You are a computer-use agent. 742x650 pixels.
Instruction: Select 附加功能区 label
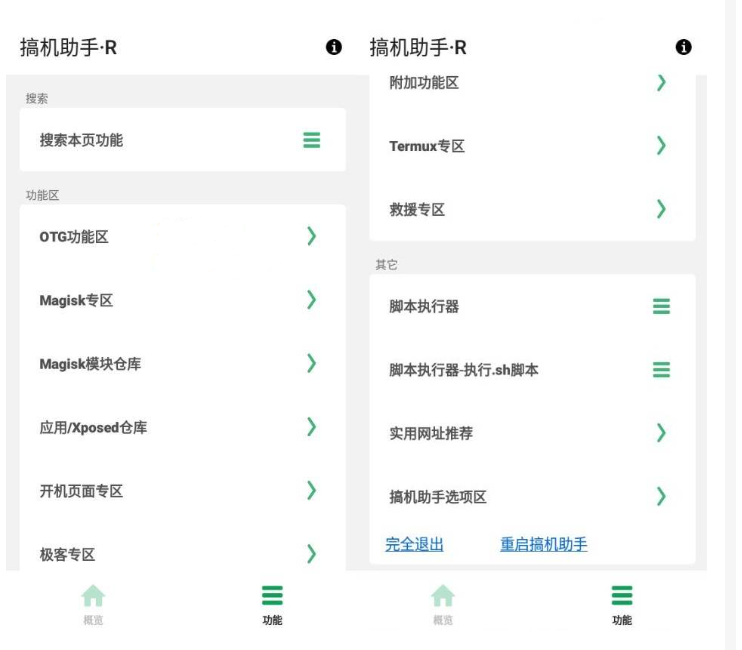[x=424, y=83]
